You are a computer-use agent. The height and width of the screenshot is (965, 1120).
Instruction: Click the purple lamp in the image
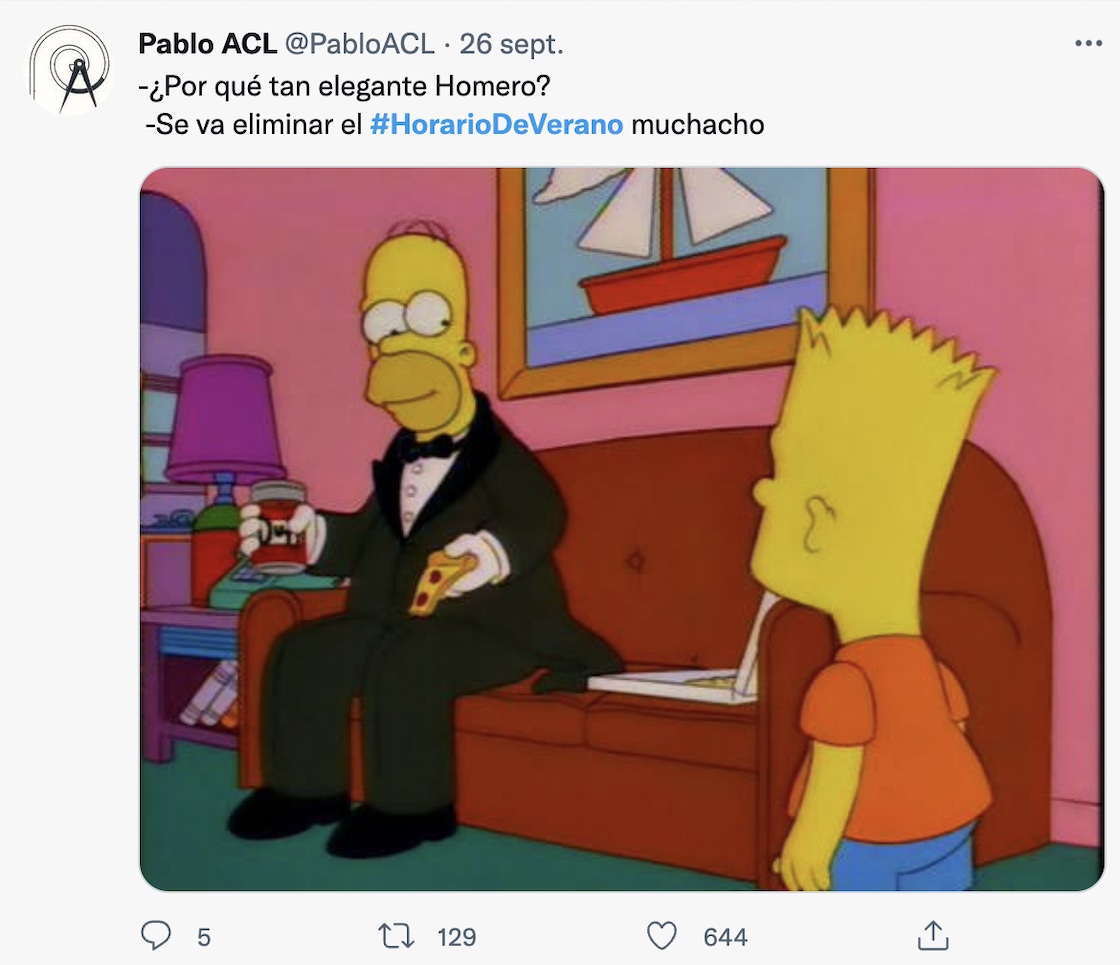coord(225,429)
